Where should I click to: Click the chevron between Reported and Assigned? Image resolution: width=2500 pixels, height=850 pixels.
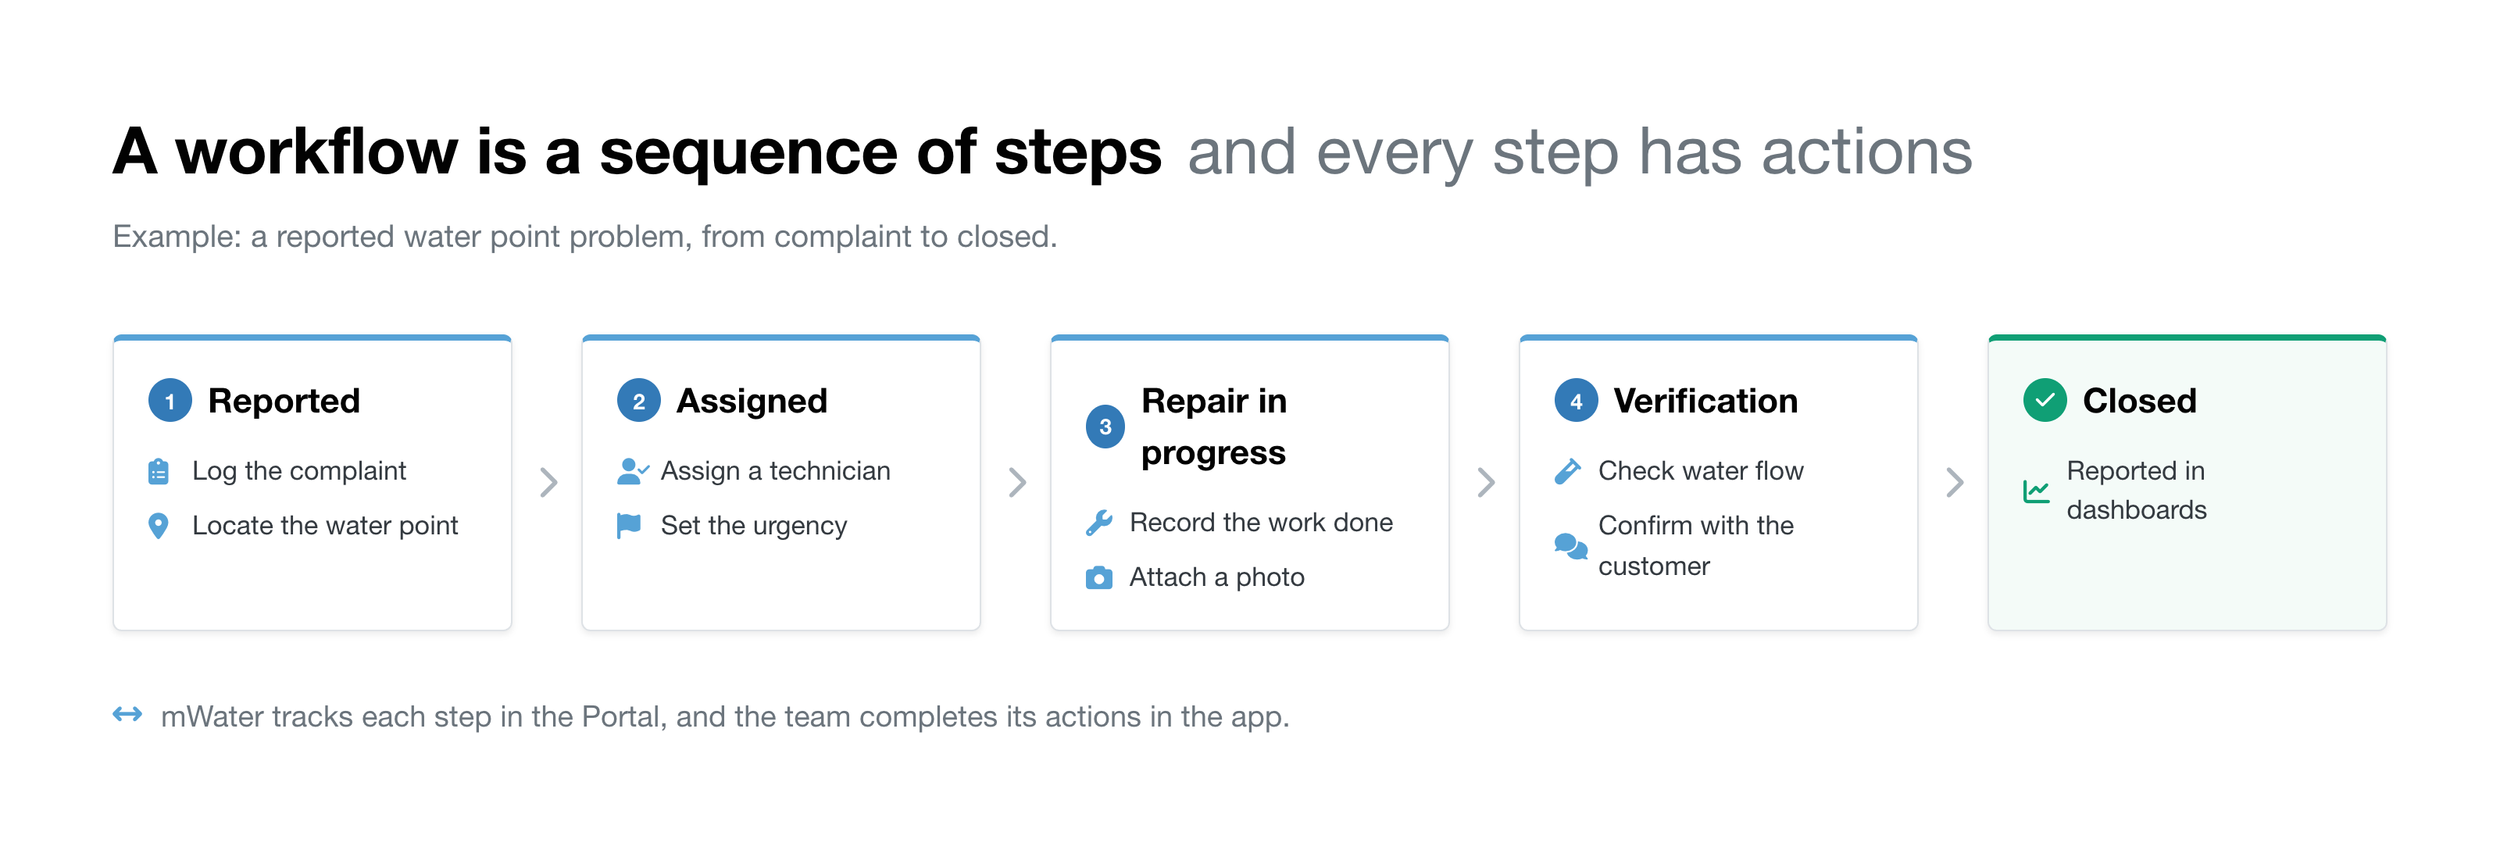(548, 483)
